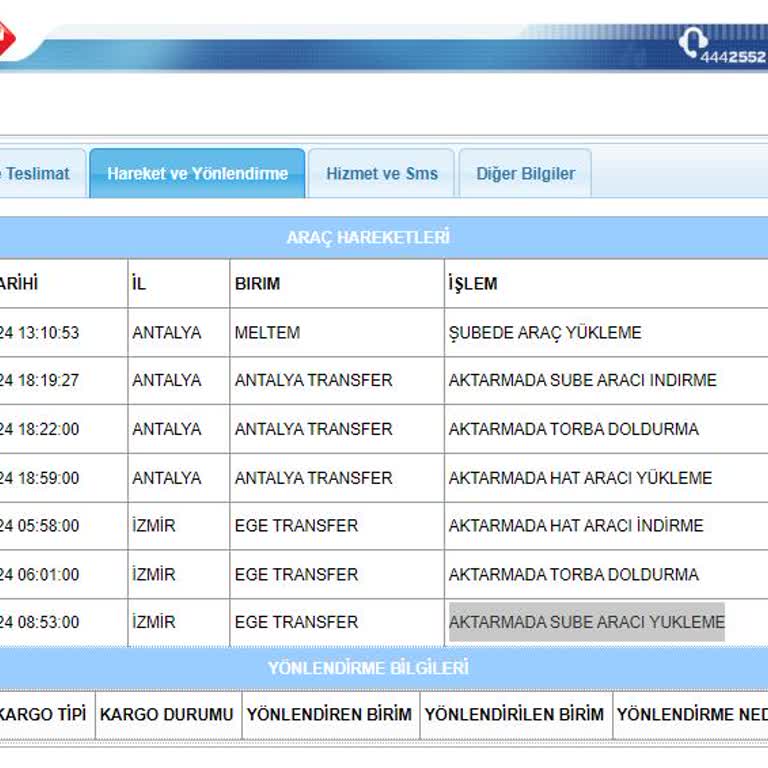Click the İL column header

[179, 284]
